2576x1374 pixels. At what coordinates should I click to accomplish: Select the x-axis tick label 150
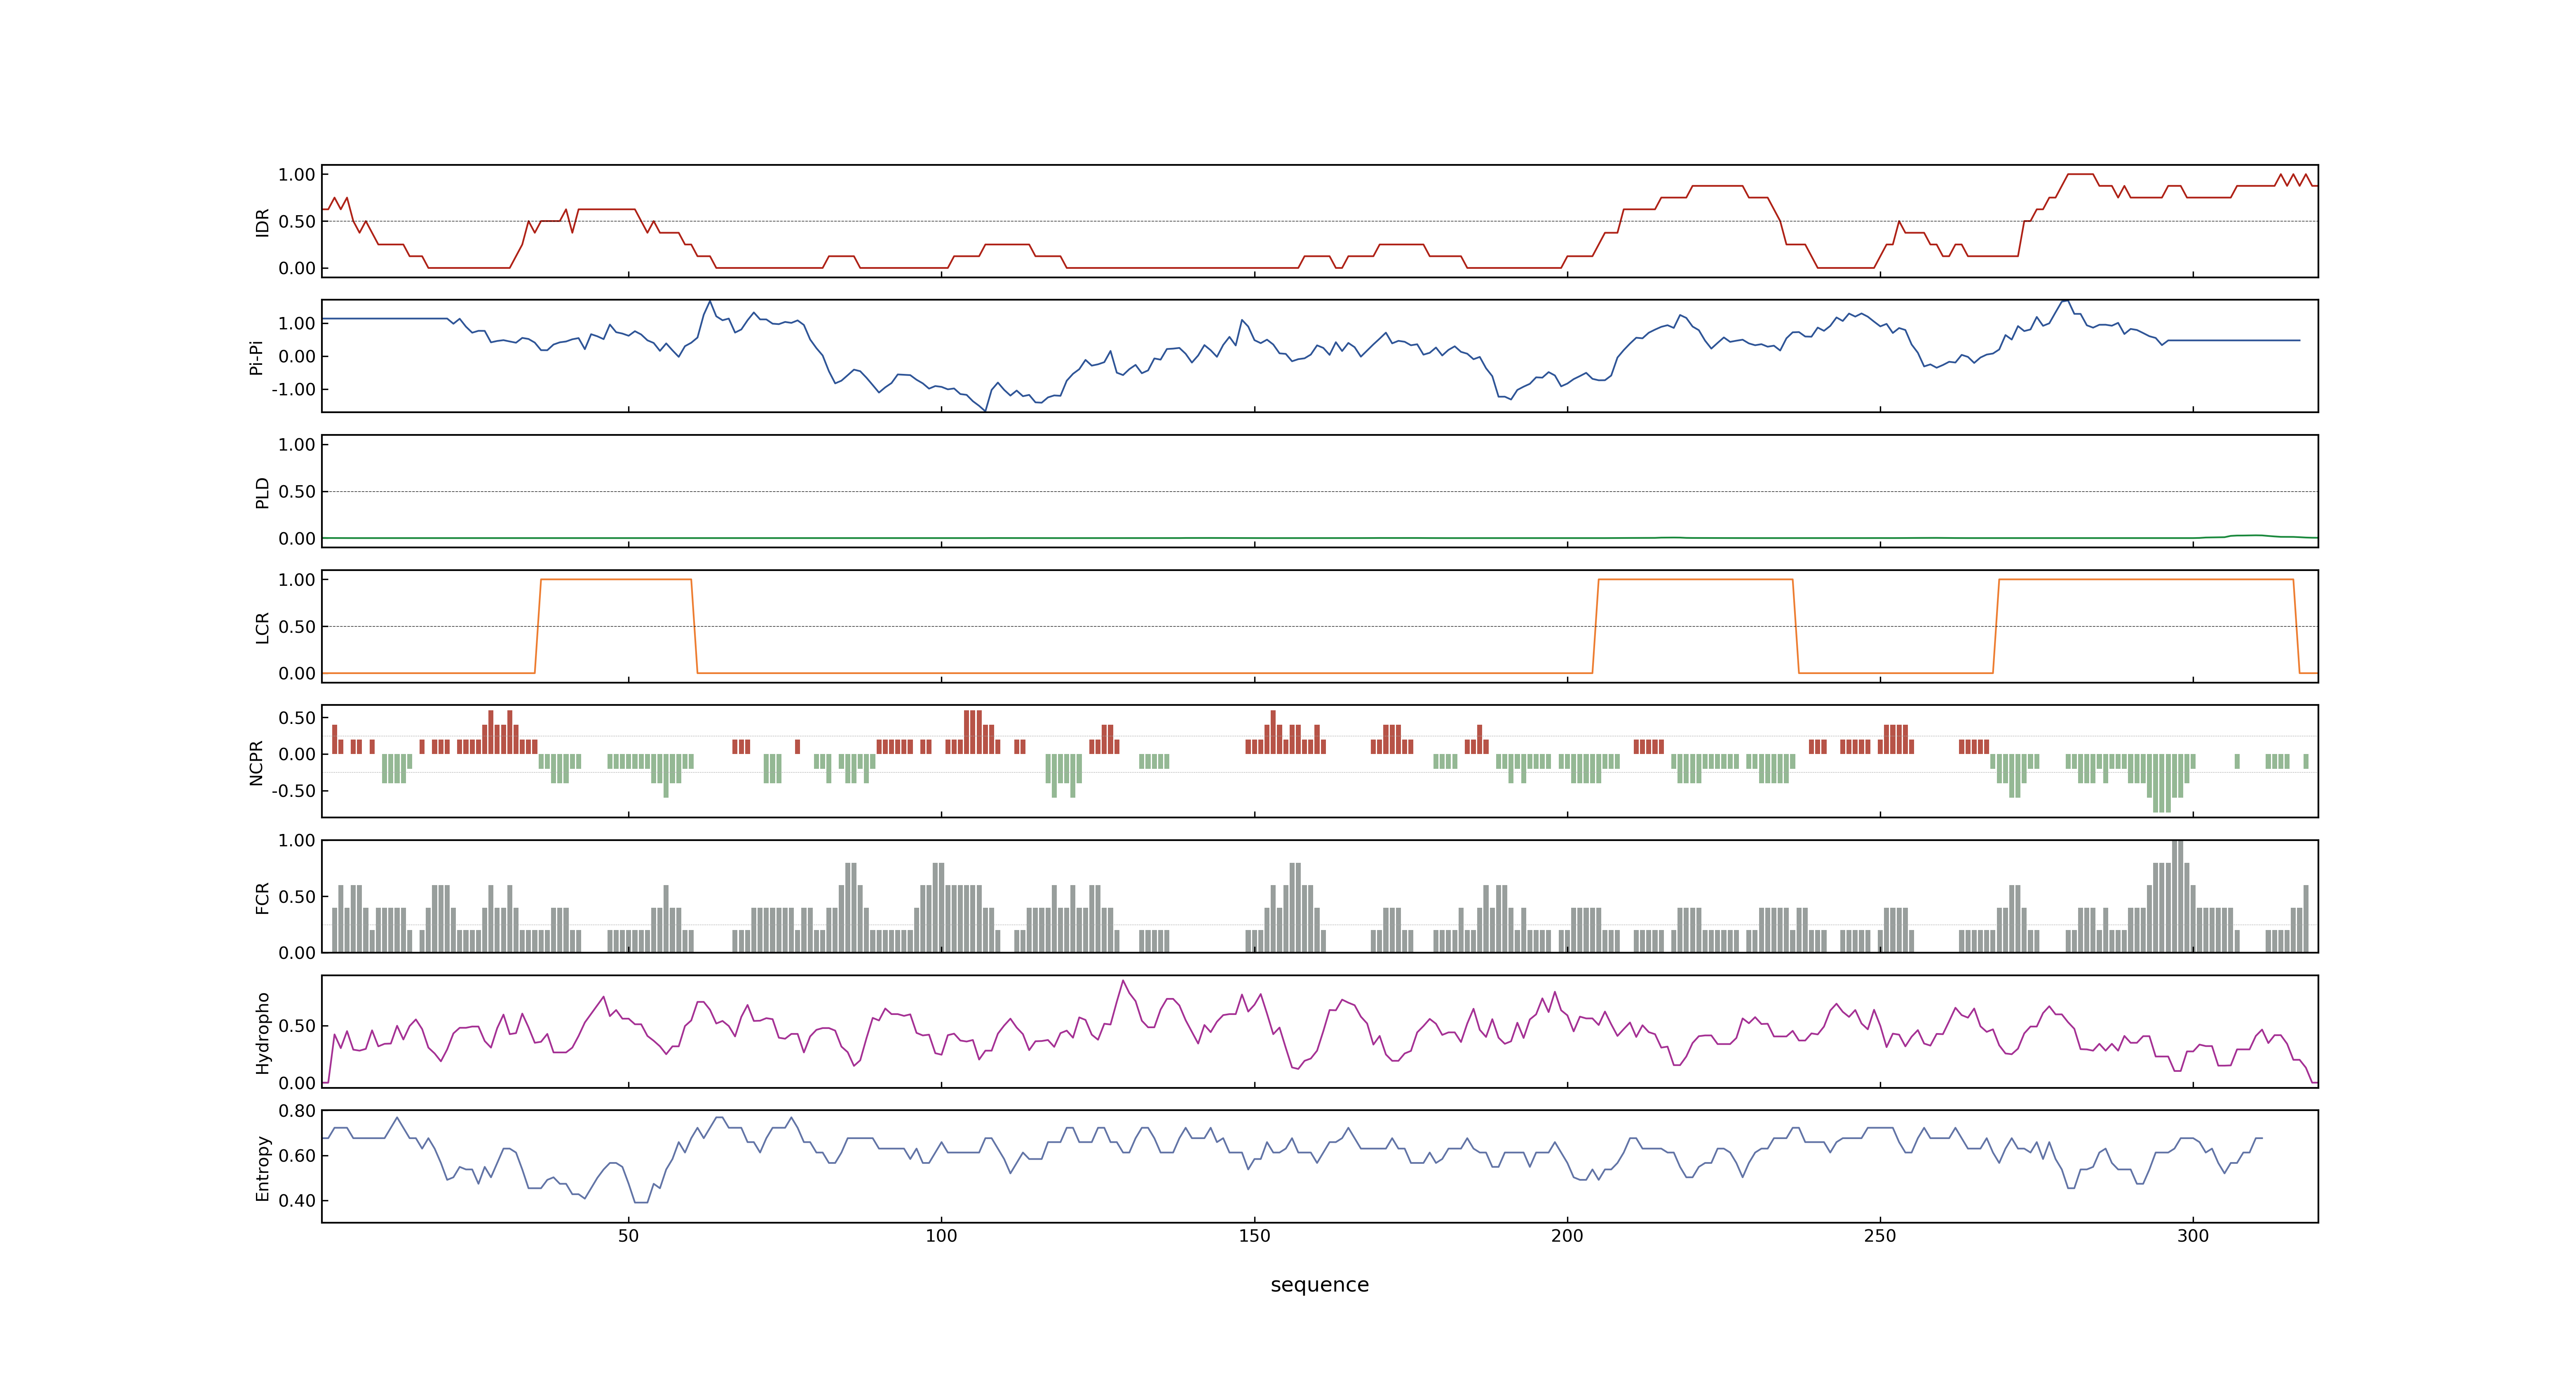point(1254,1235)
